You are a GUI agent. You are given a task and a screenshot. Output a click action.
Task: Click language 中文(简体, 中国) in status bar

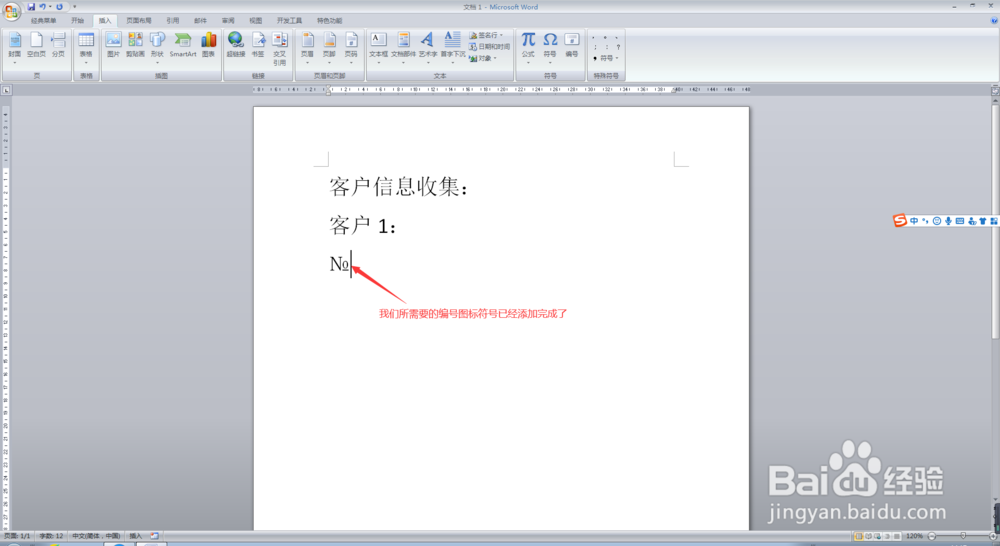[96, 536]
